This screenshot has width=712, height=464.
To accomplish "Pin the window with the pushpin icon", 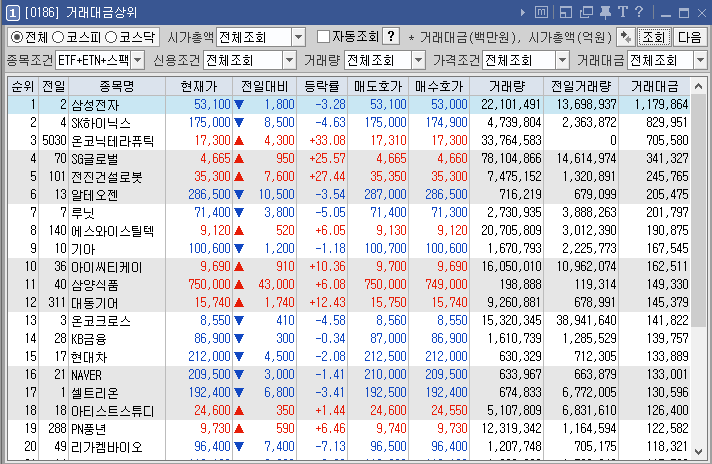I will coord(605,12).
